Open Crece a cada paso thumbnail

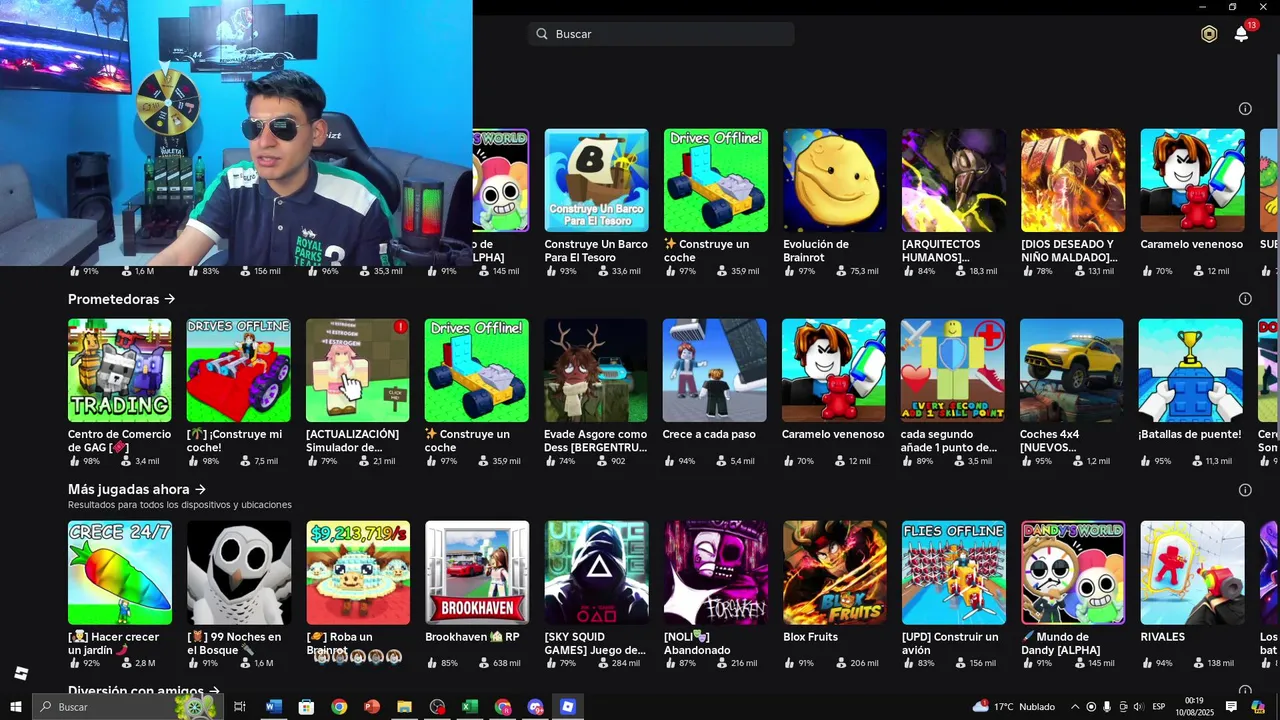pos(715,370)
